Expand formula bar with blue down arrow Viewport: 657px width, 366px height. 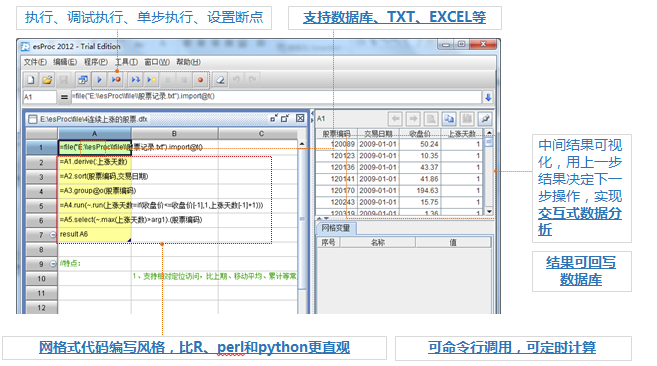coord(488,97)
